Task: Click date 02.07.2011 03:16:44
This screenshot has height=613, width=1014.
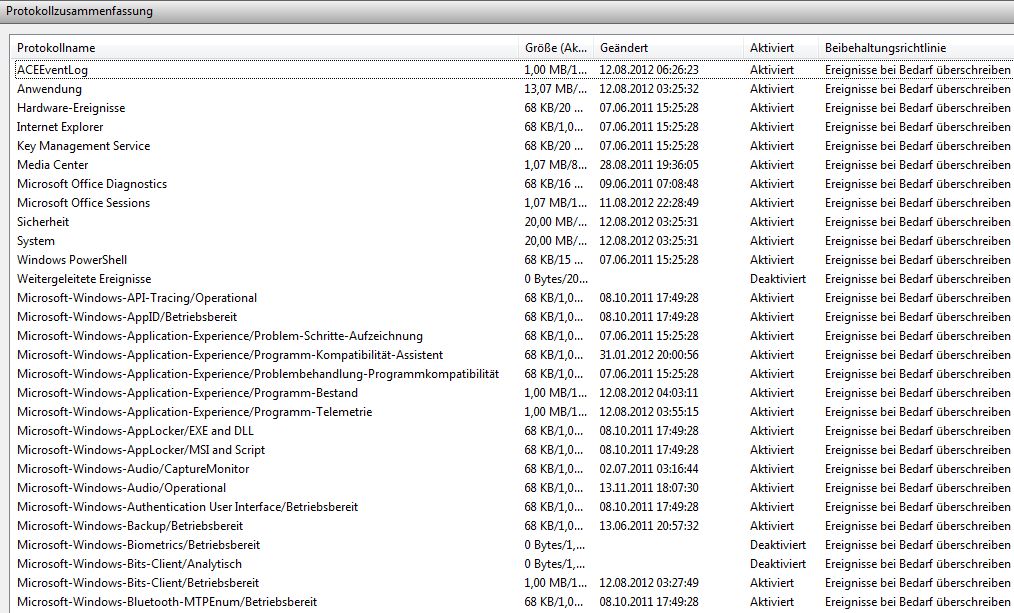Action: pos(649,469)
